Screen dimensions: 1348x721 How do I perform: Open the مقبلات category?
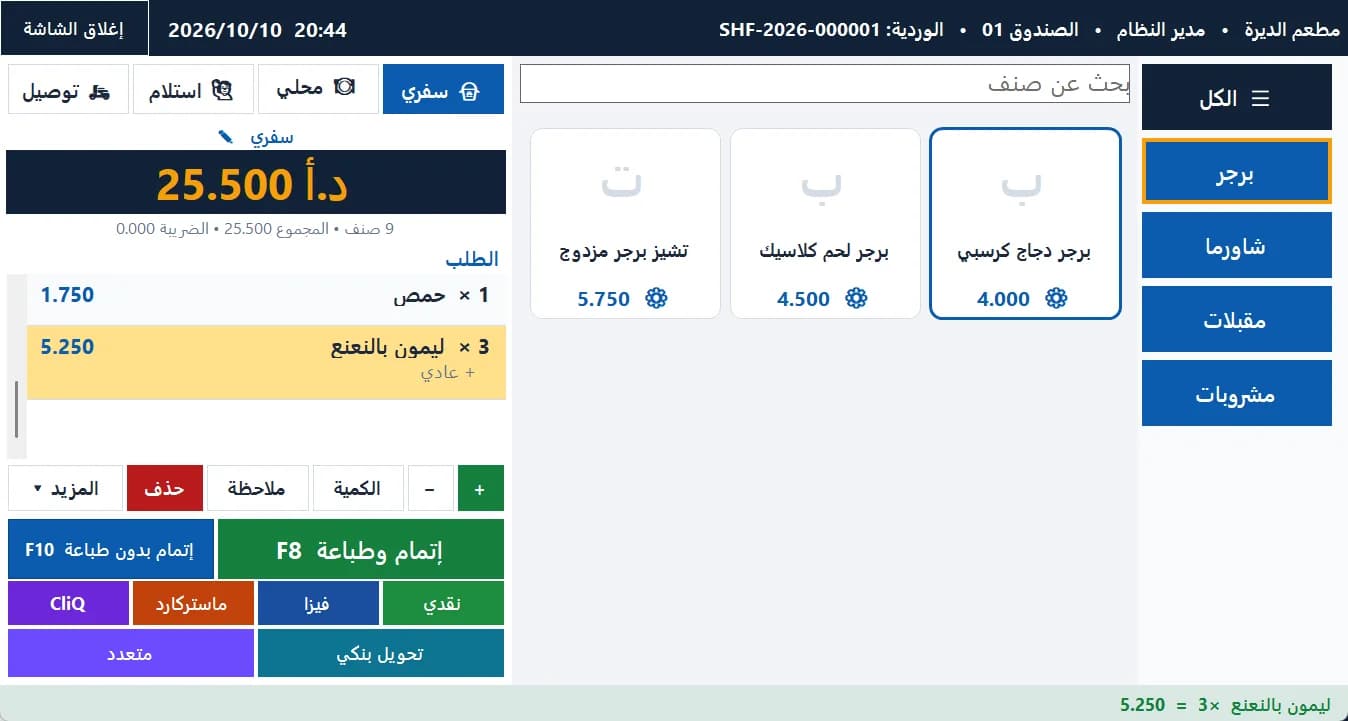click(x=1236, y=319)
